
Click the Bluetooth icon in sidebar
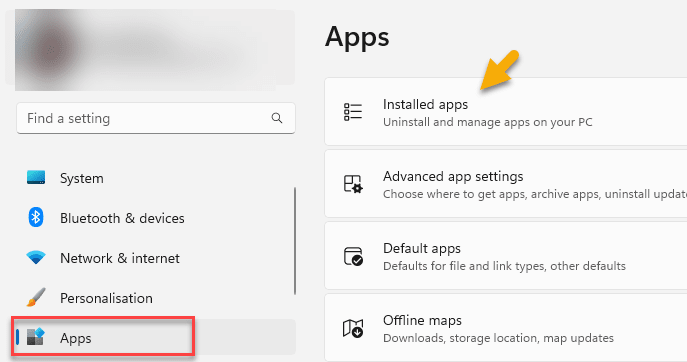point(36,217)
